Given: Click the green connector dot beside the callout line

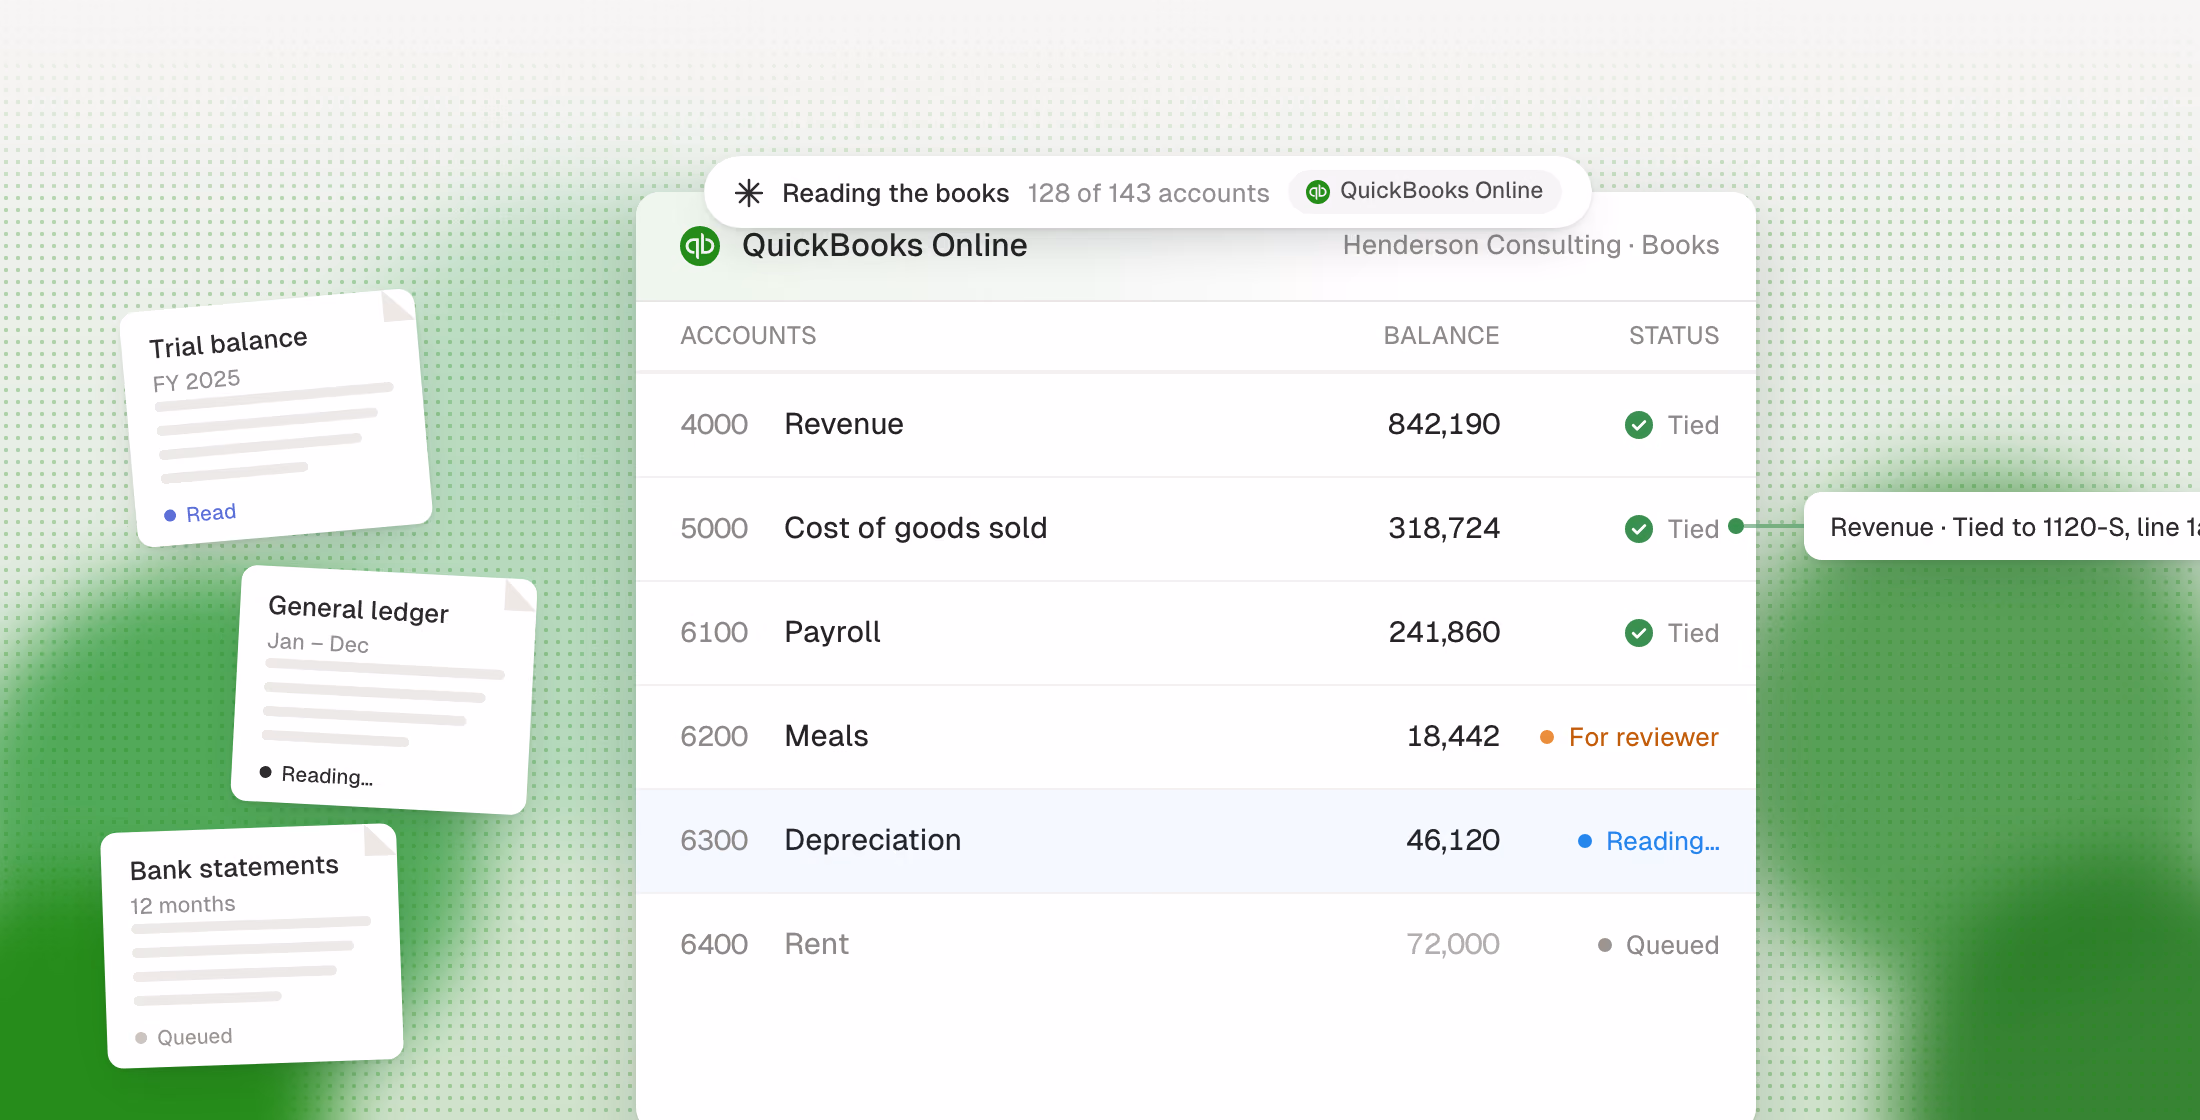Looking at the screenshot, I should (1736, 526).
